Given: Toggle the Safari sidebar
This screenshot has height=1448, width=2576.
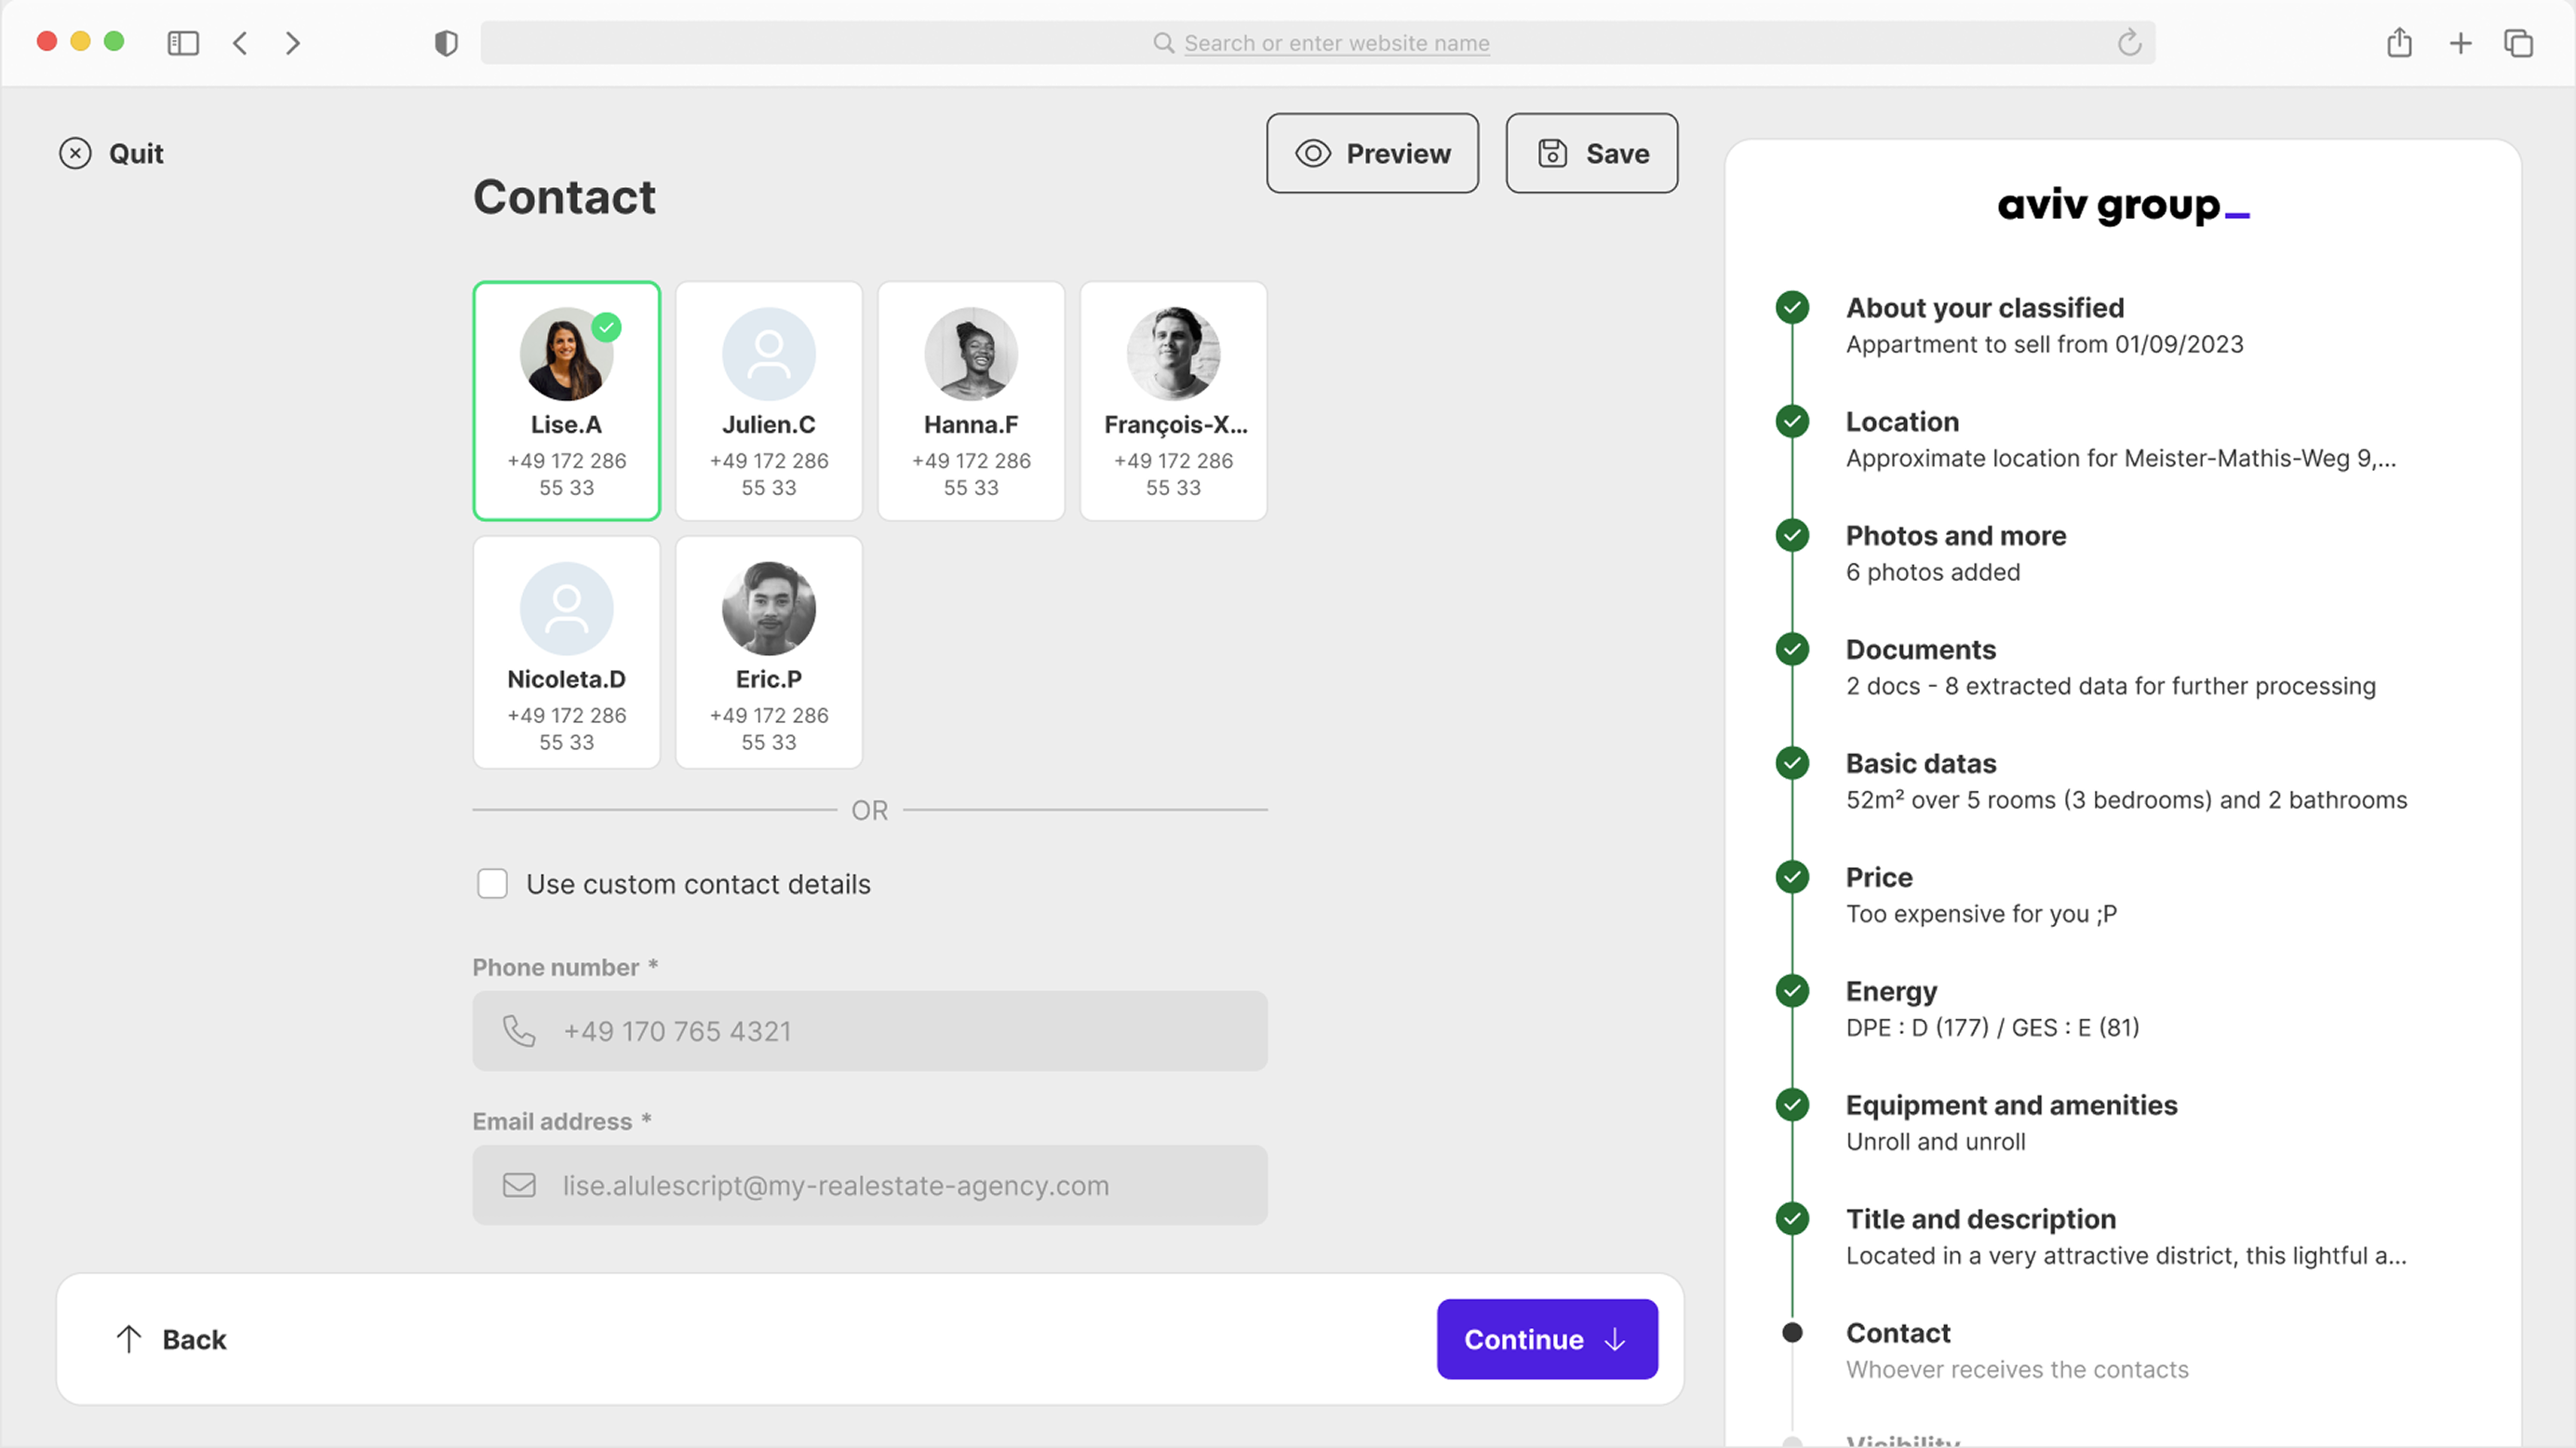Looking at the screenshot, I should (x=183, y=43).
